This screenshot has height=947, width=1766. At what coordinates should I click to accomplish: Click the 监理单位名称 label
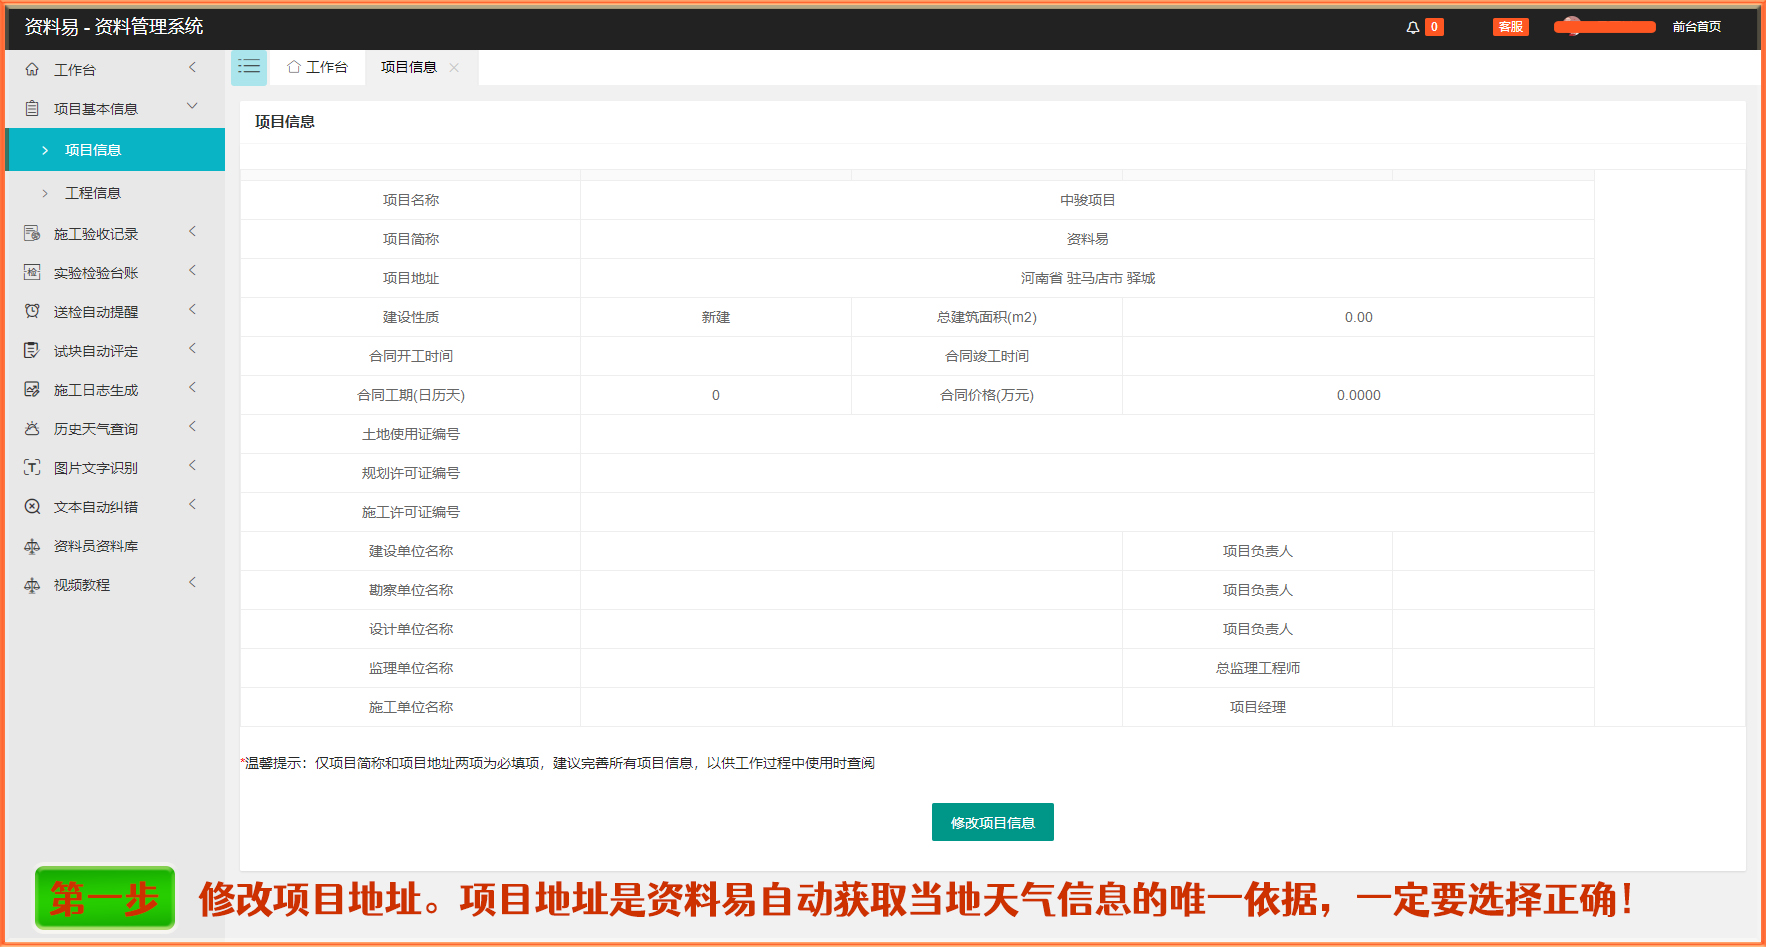click(x=411, y=668)
